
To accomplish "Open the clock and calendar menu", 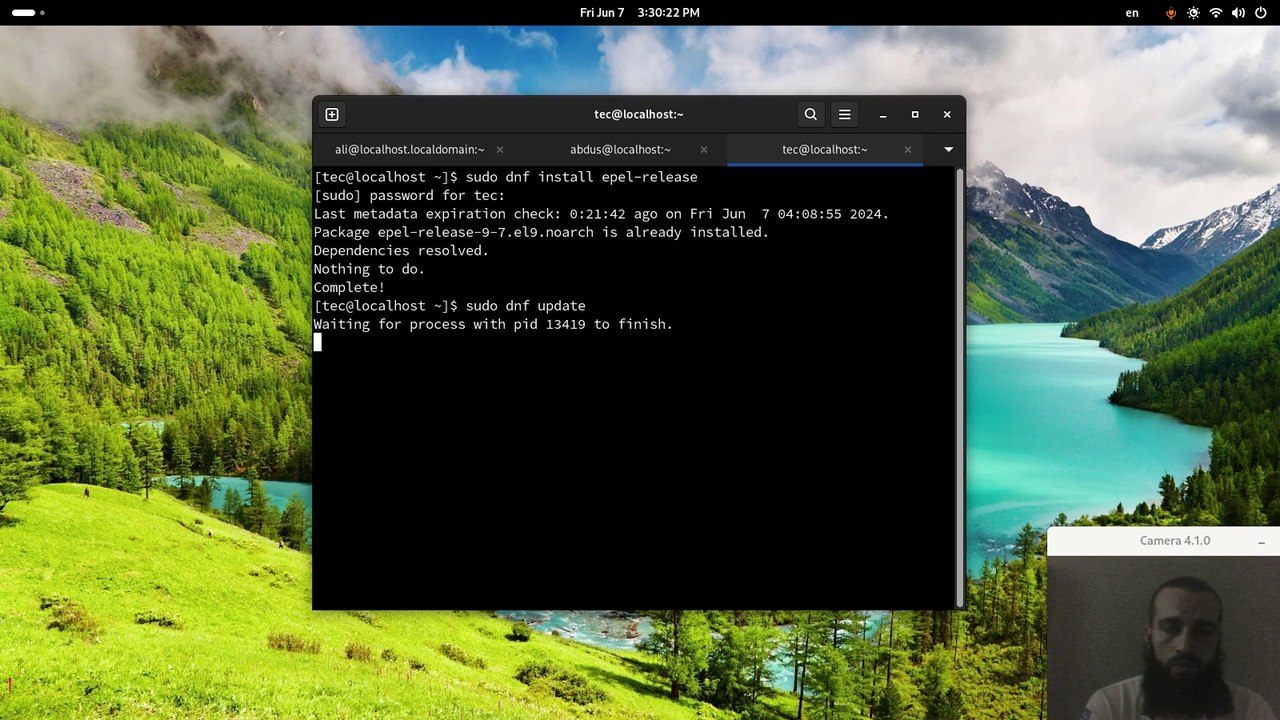I will 640,13.
